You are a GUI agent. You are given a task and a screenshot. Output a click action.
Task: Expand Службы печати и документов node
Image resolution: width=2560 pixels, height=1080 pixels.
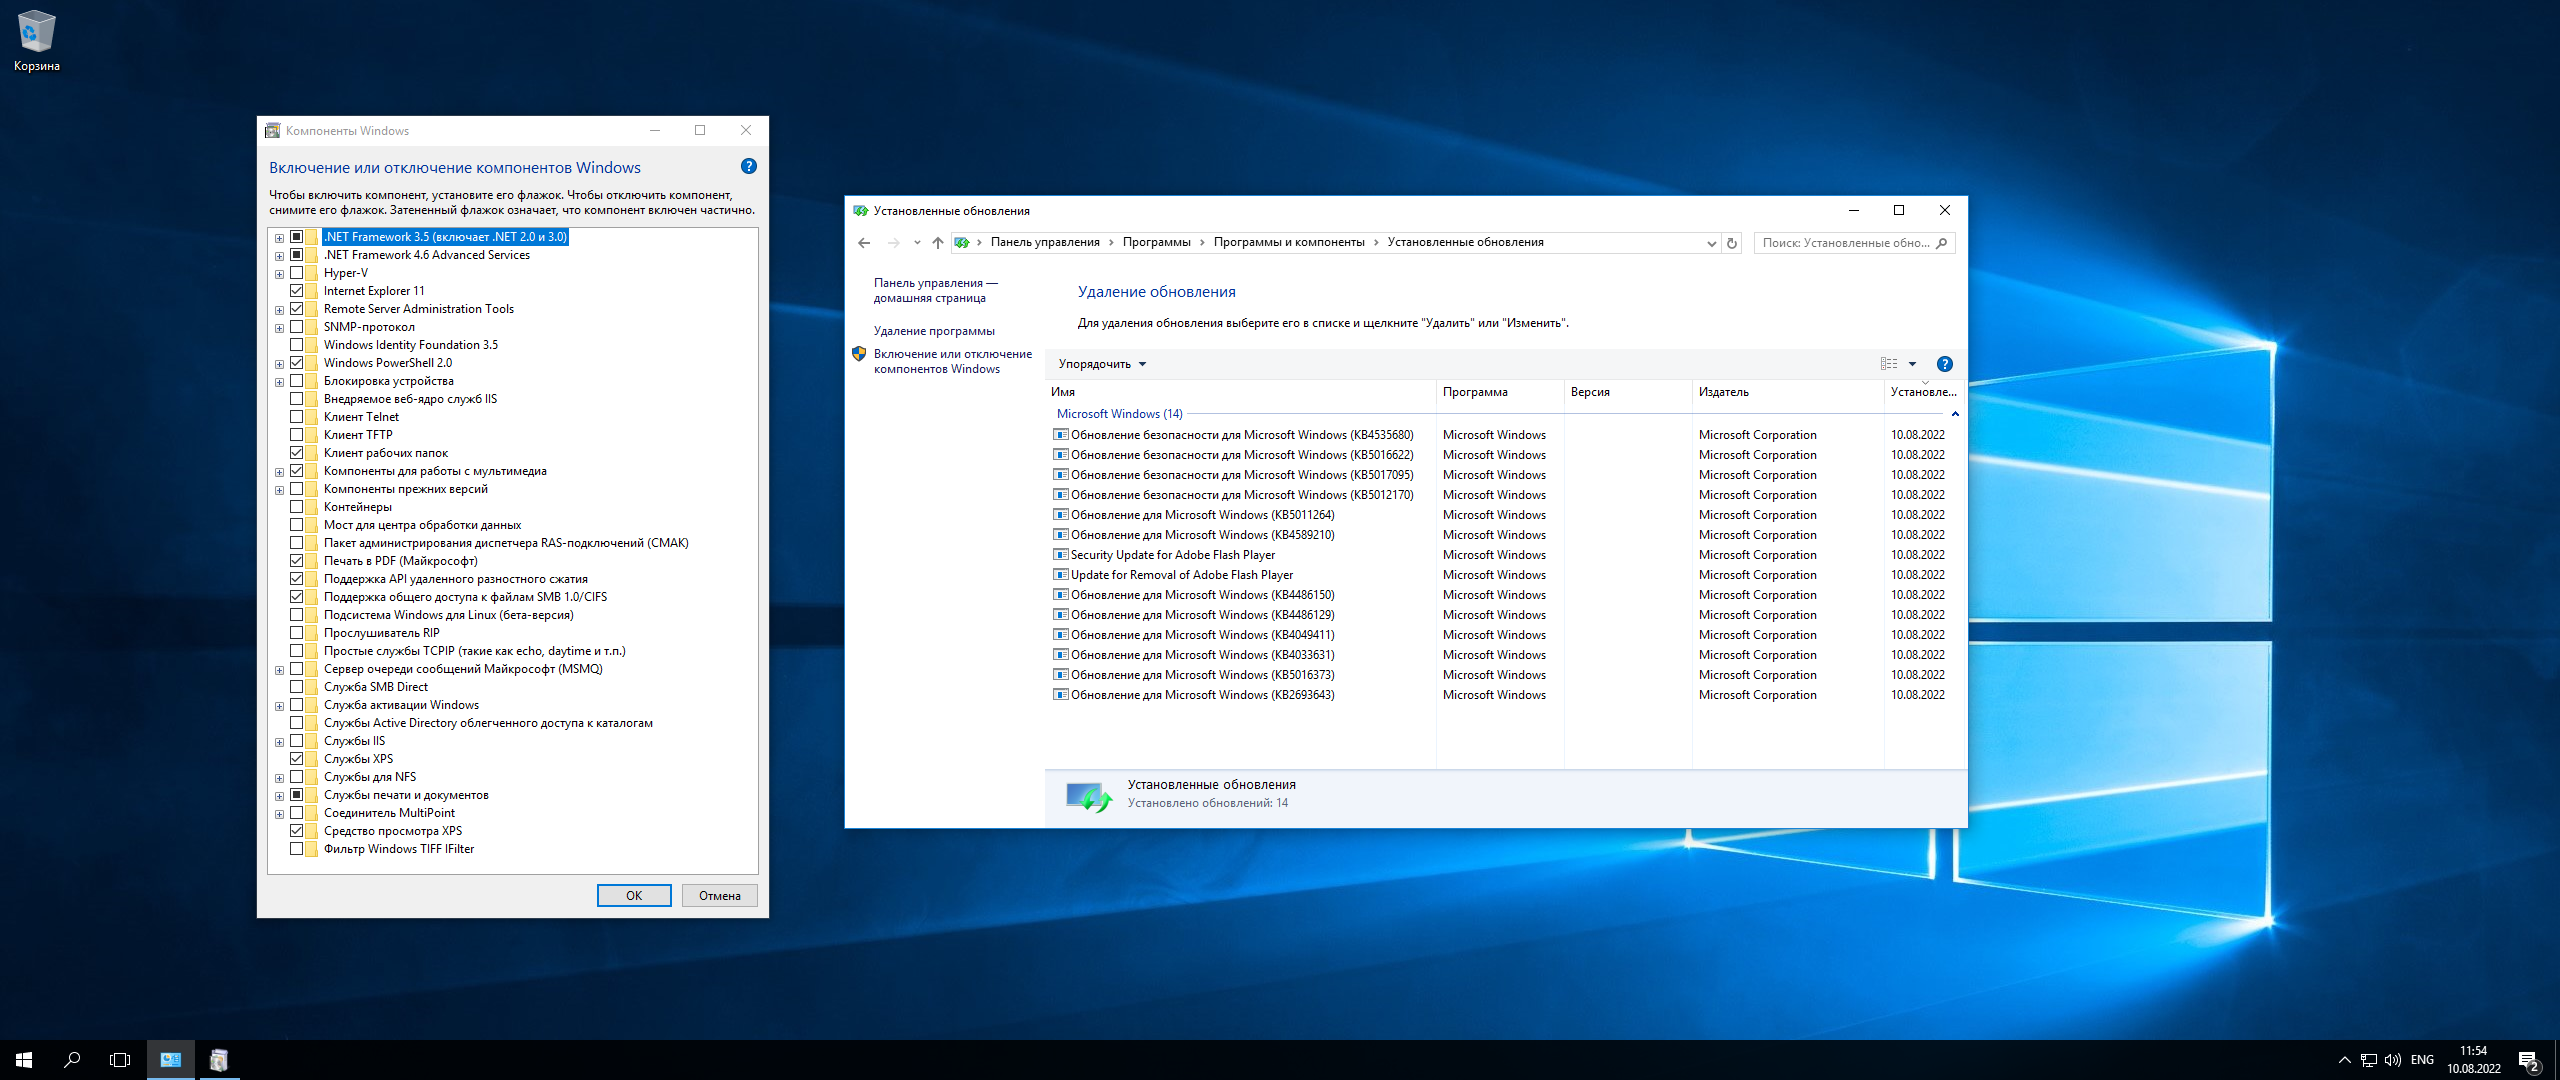click(279, 796)
